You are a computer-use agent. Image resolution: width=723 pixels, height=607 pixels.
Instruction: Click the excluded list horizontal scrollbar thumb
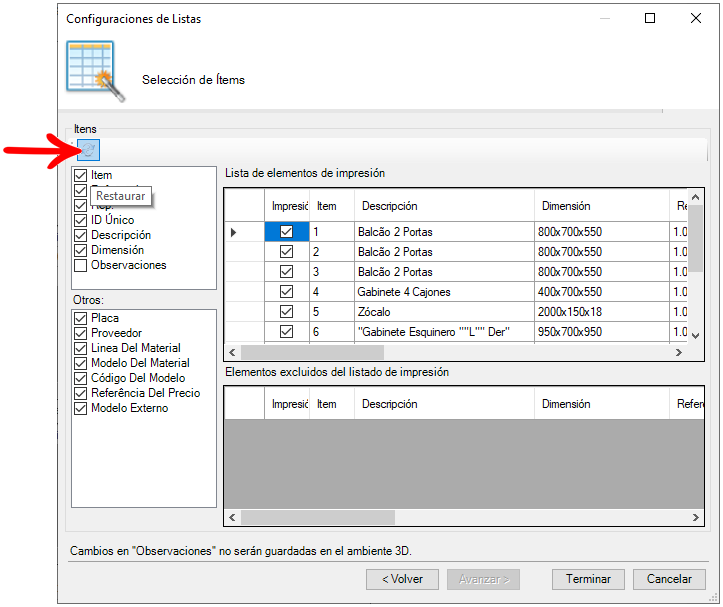point(318,518)
